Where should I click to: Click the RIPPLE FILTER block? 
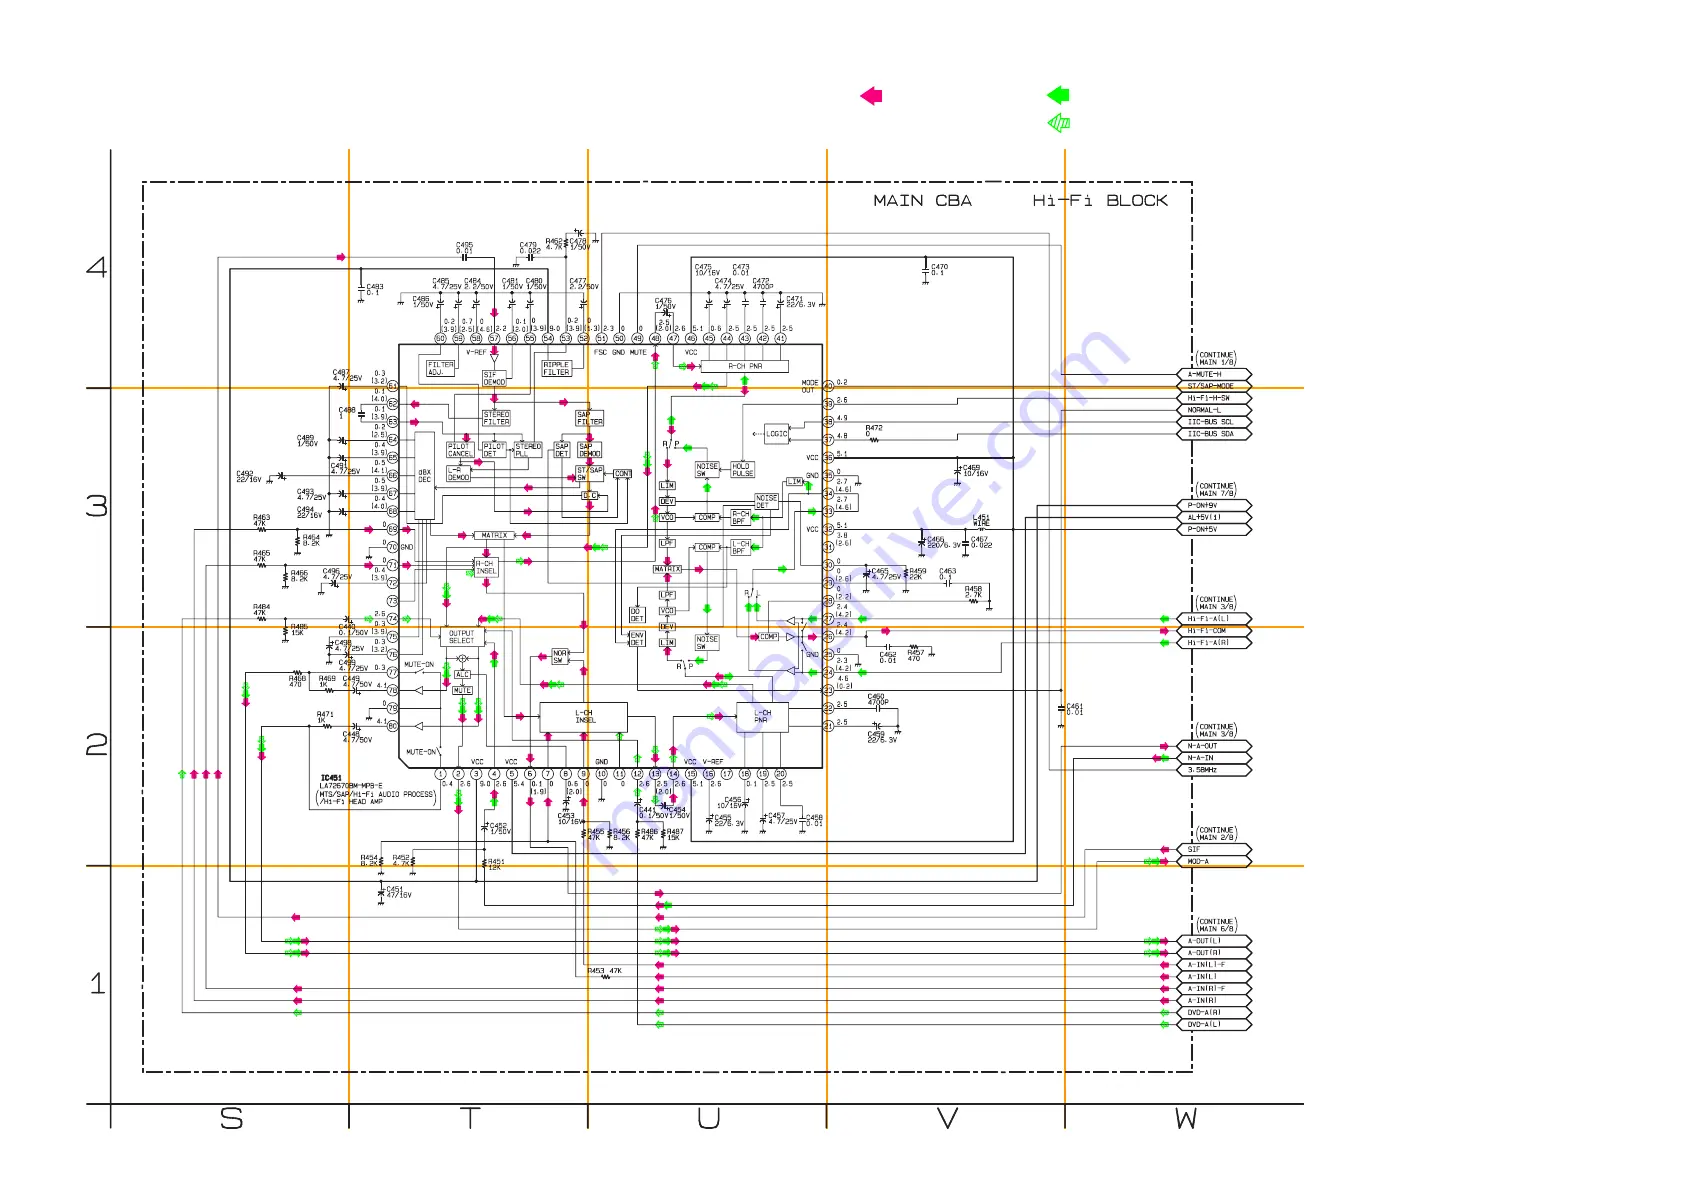pos(557,368)
